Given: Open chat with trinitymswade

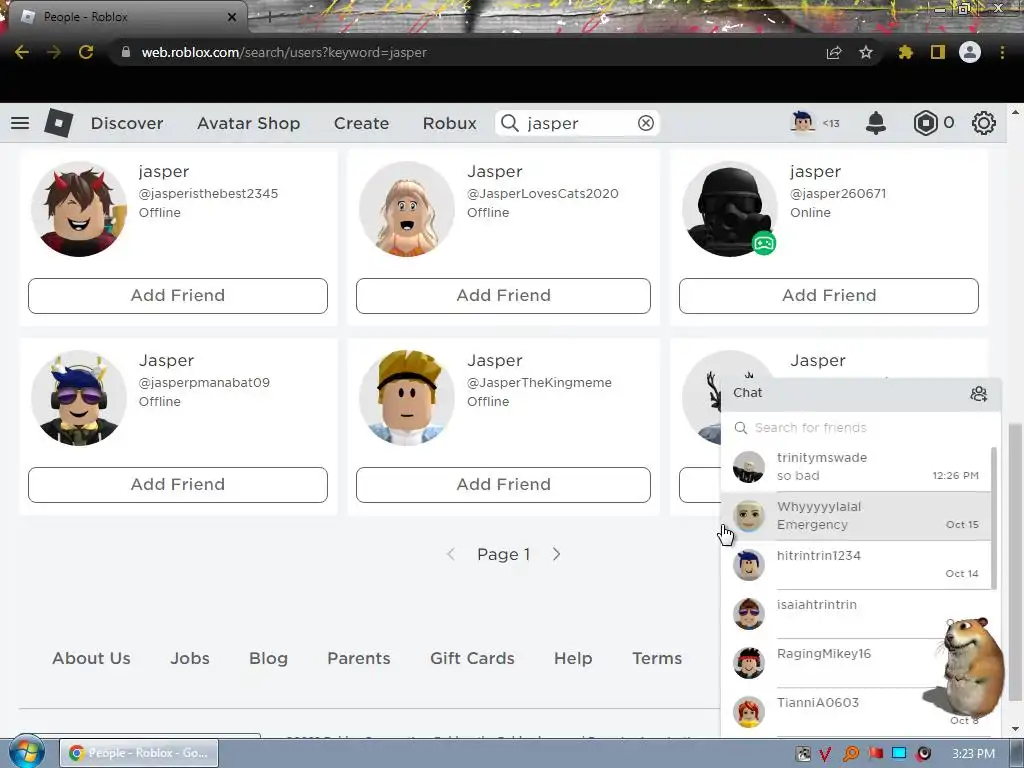Looking at the screenshot, I should click(856, 467).
